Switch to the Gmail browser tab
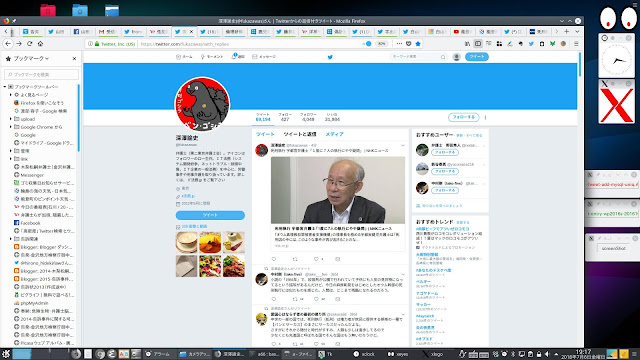Image resolution: width=640 pixels, height=360 pixels. pos(108,31)
